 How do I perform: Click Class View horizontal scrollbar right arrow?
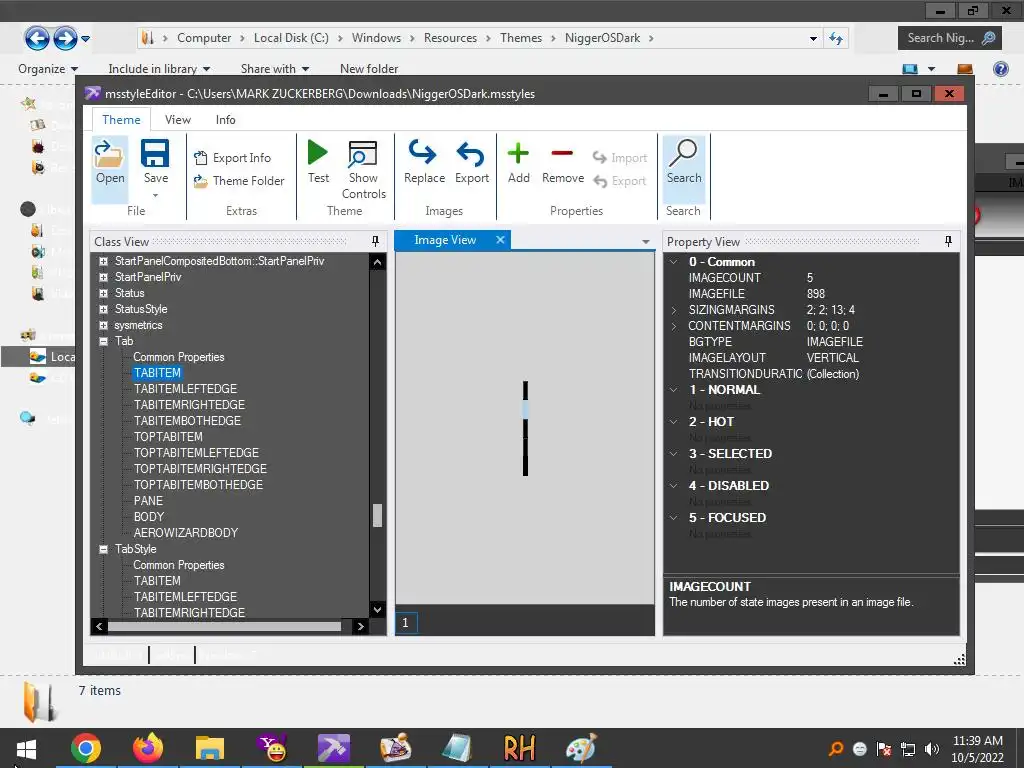point(360,626)
